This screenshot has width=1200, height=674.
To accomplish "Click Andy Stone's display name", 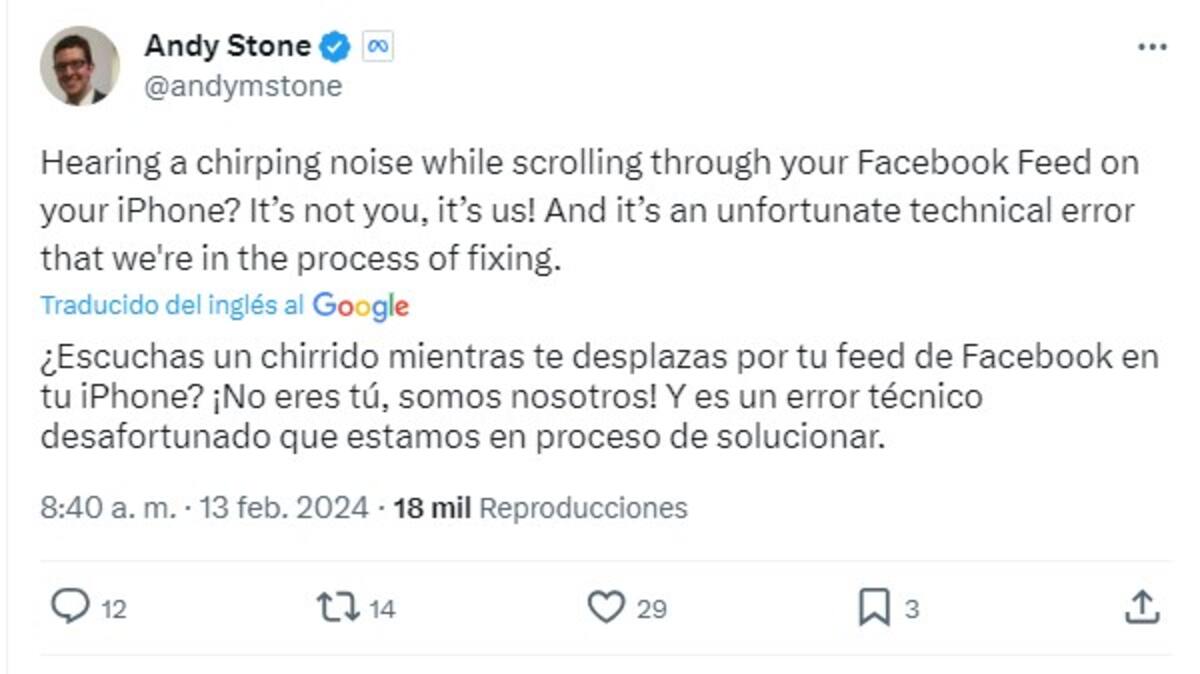I will click(229, 45).
